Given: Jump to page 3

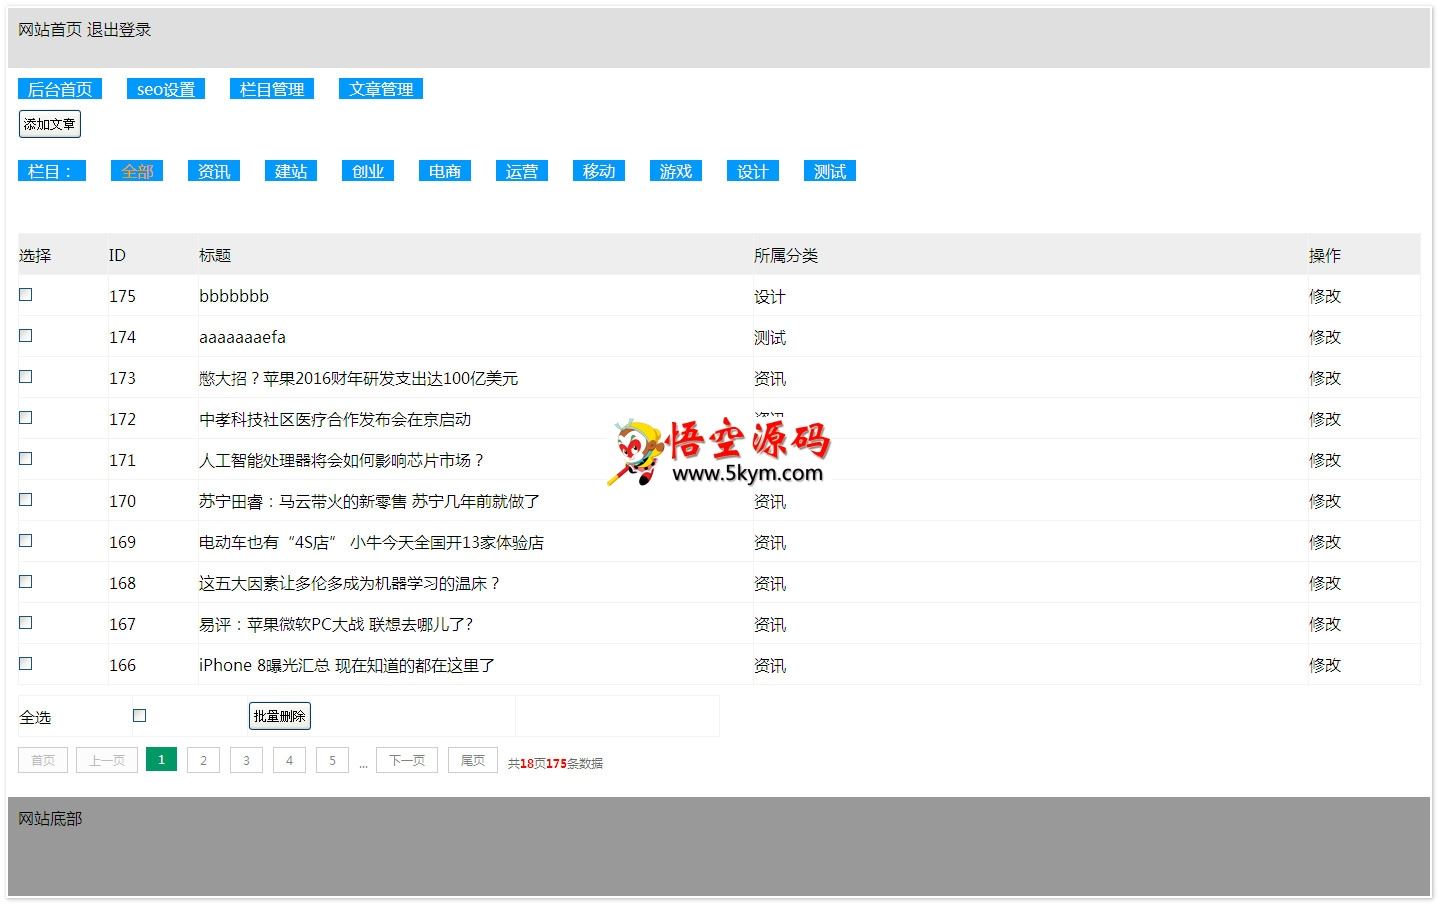Looking at the screenshot, I should point(246,760).
